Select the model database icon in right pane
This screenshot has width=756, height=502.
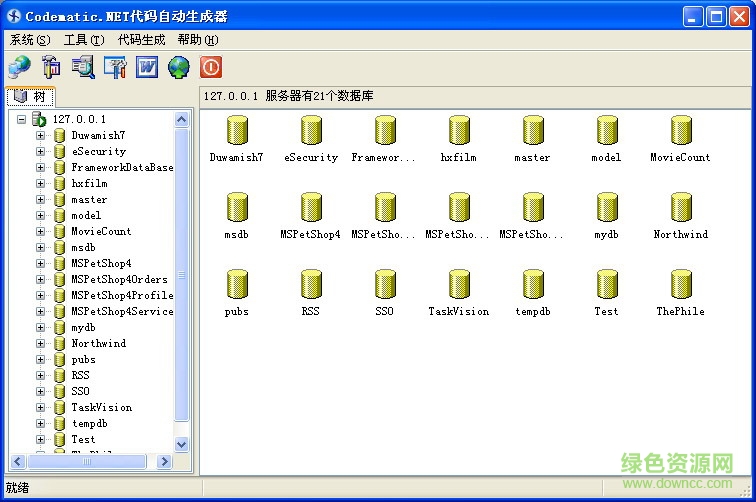click(607, 130)
